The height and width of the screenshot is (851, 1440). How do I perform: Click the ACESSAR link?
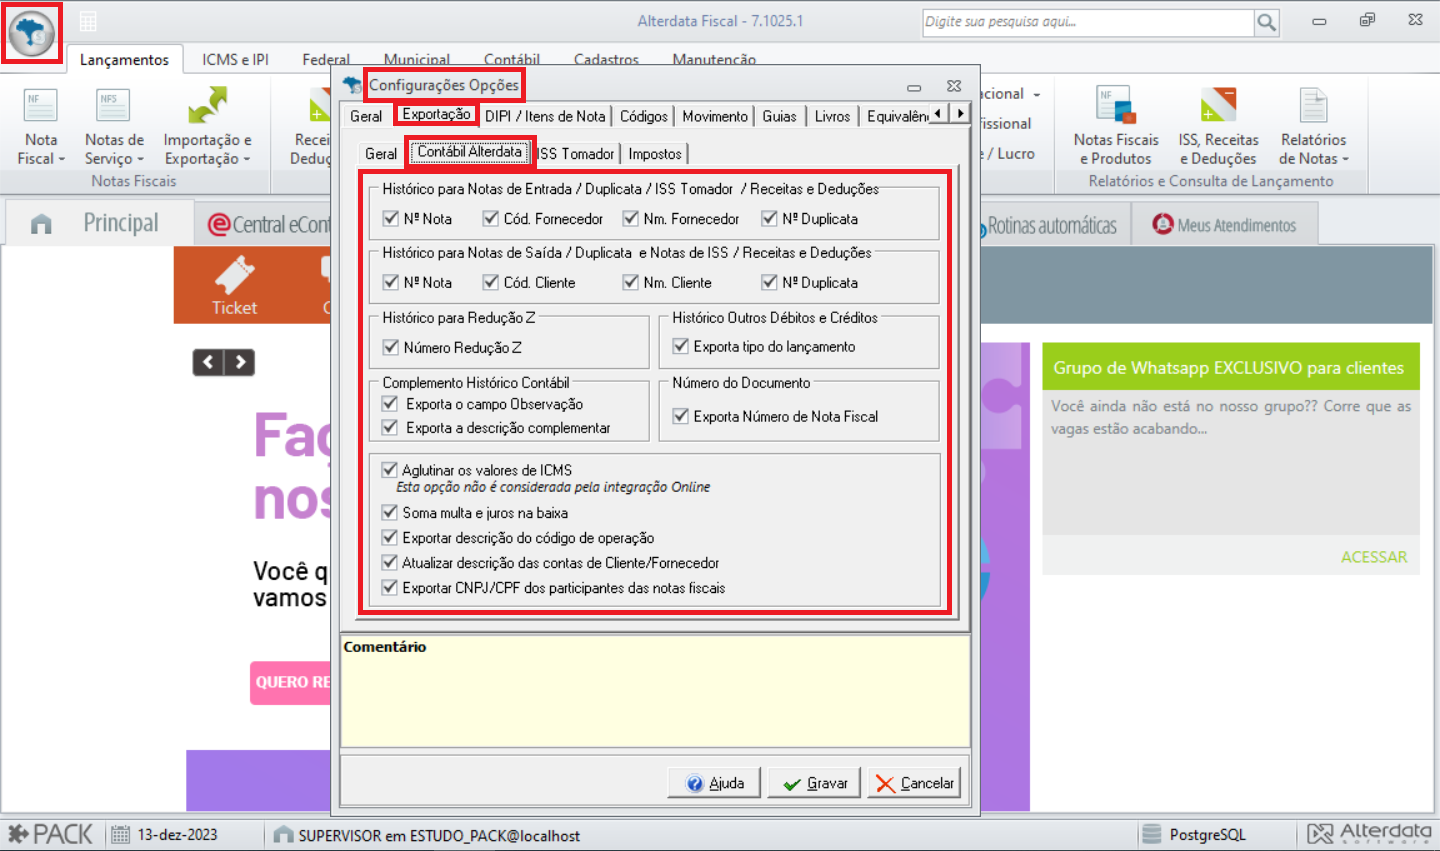coord(1373,557)
